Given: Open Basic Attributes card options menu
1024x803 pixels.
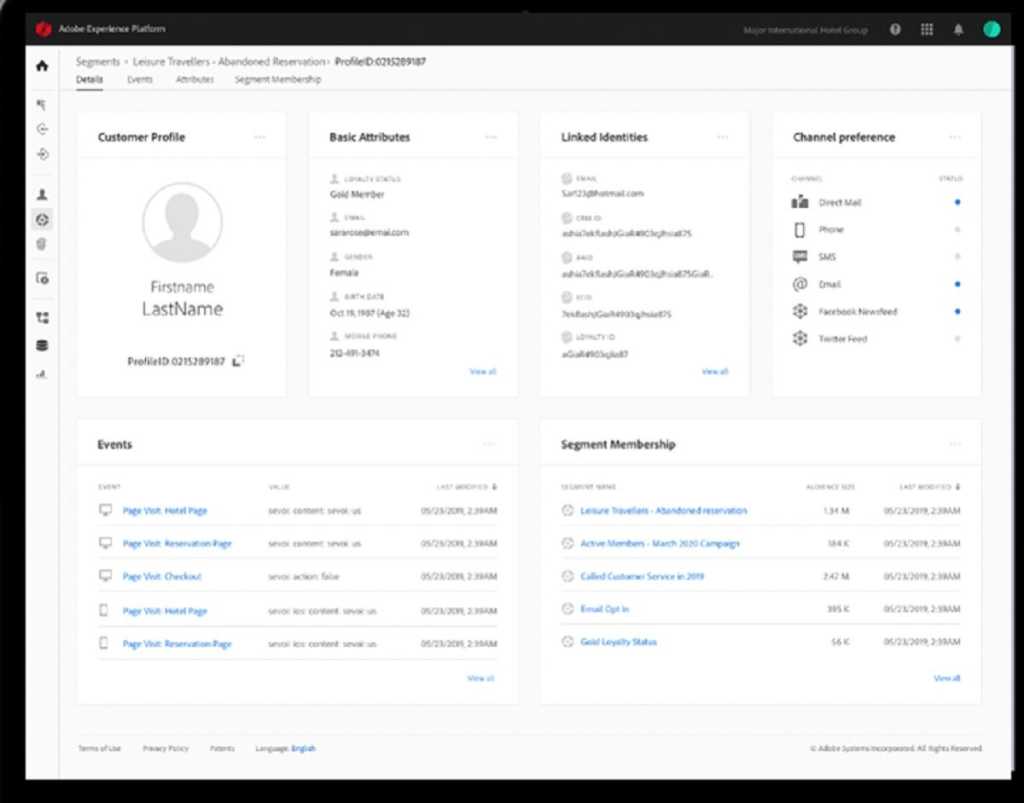Looking at the screenshot, I should click(x=491, y=137).
